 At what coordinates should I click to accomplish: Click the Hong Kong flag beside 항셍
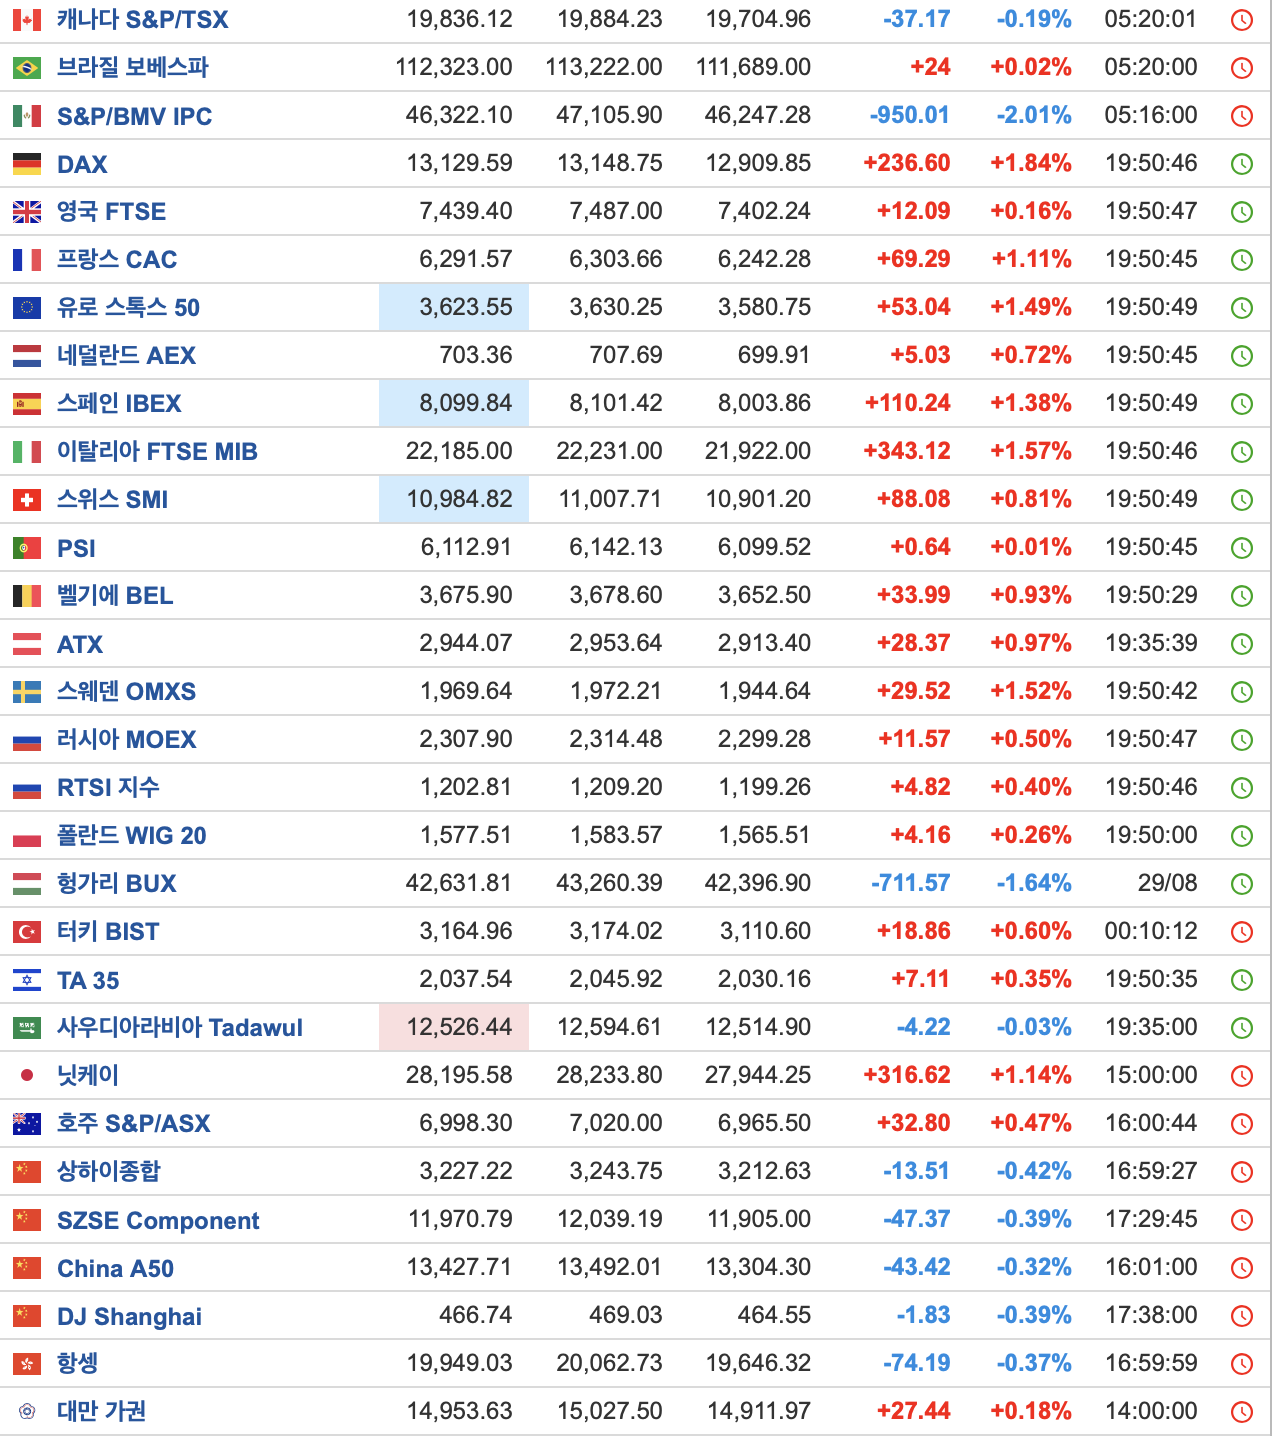click(27, 1363)
